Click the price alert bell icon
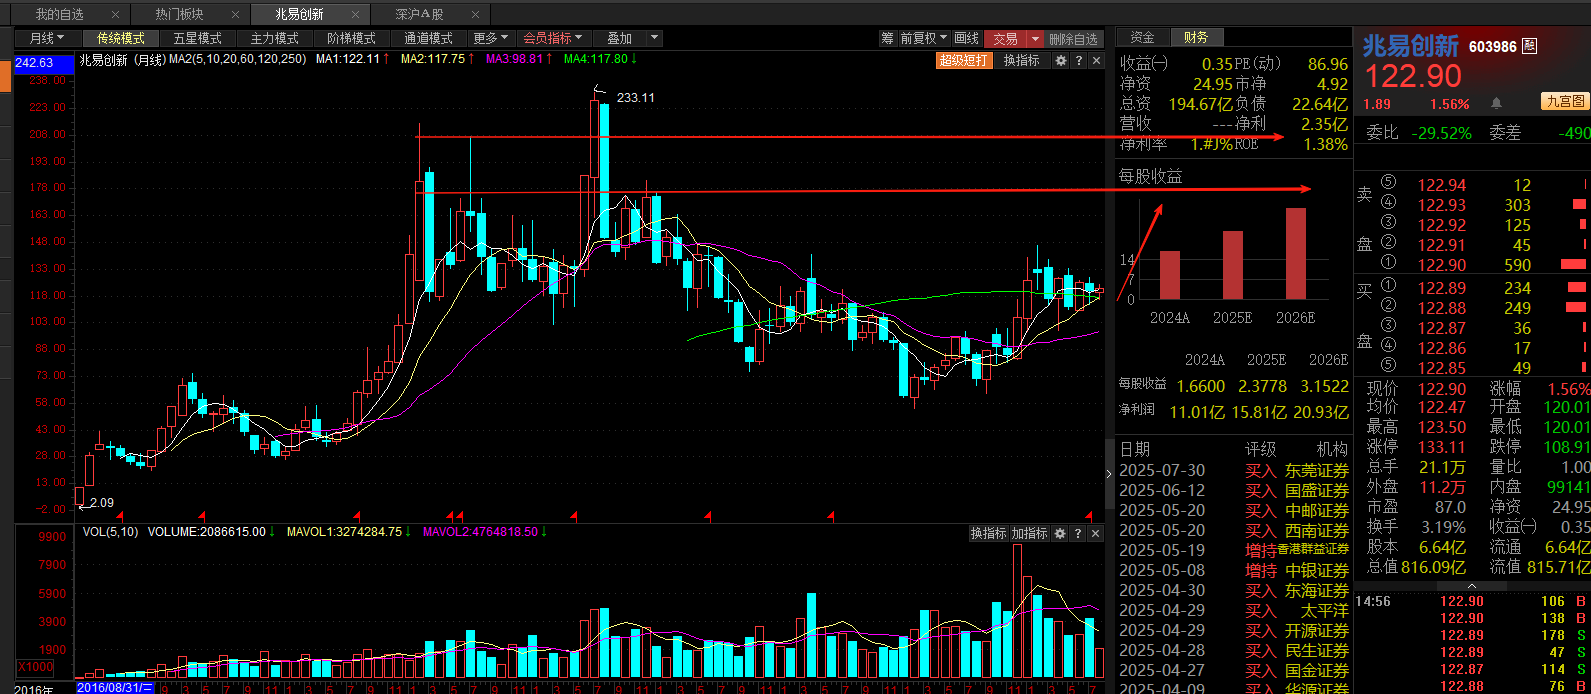This screenshot has height=694, width=1591. [1496, 103]
